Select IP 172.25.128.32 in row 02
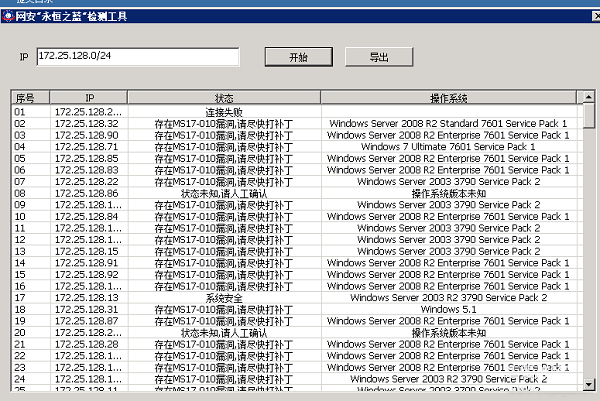Screen dimensions: 600x401 pos(87,124)
